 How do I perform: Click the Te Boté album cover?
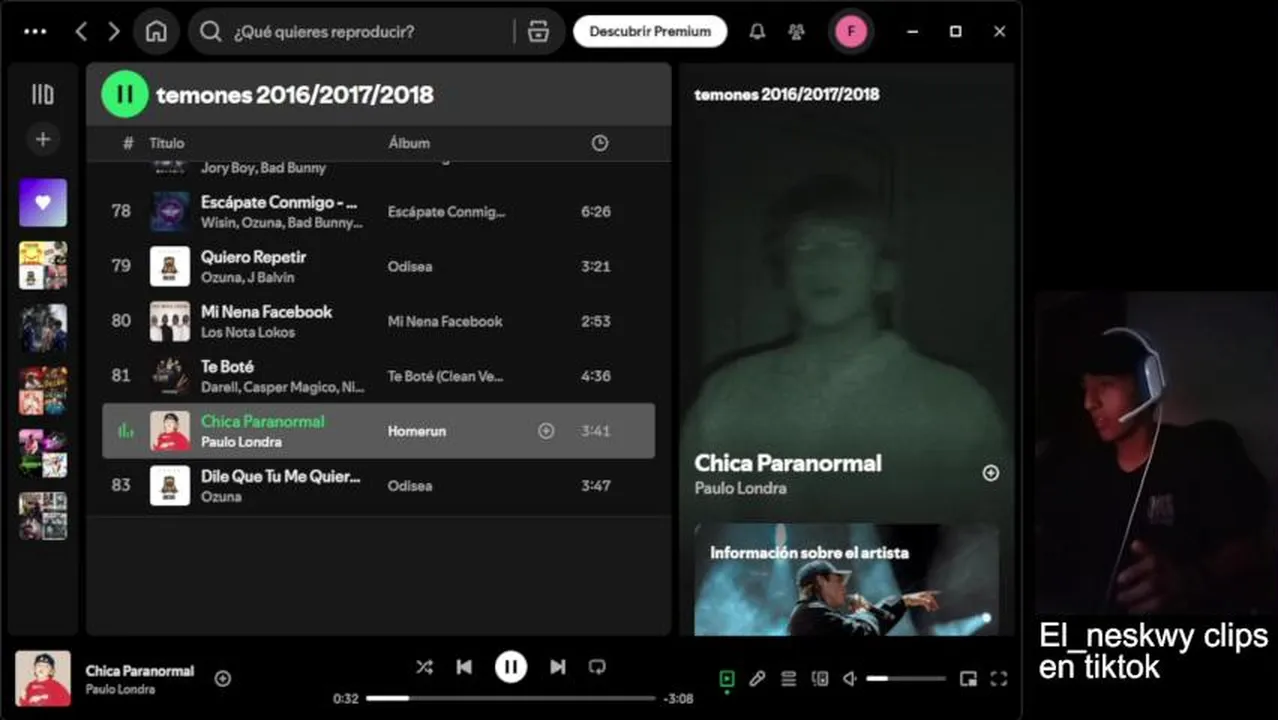170,376
